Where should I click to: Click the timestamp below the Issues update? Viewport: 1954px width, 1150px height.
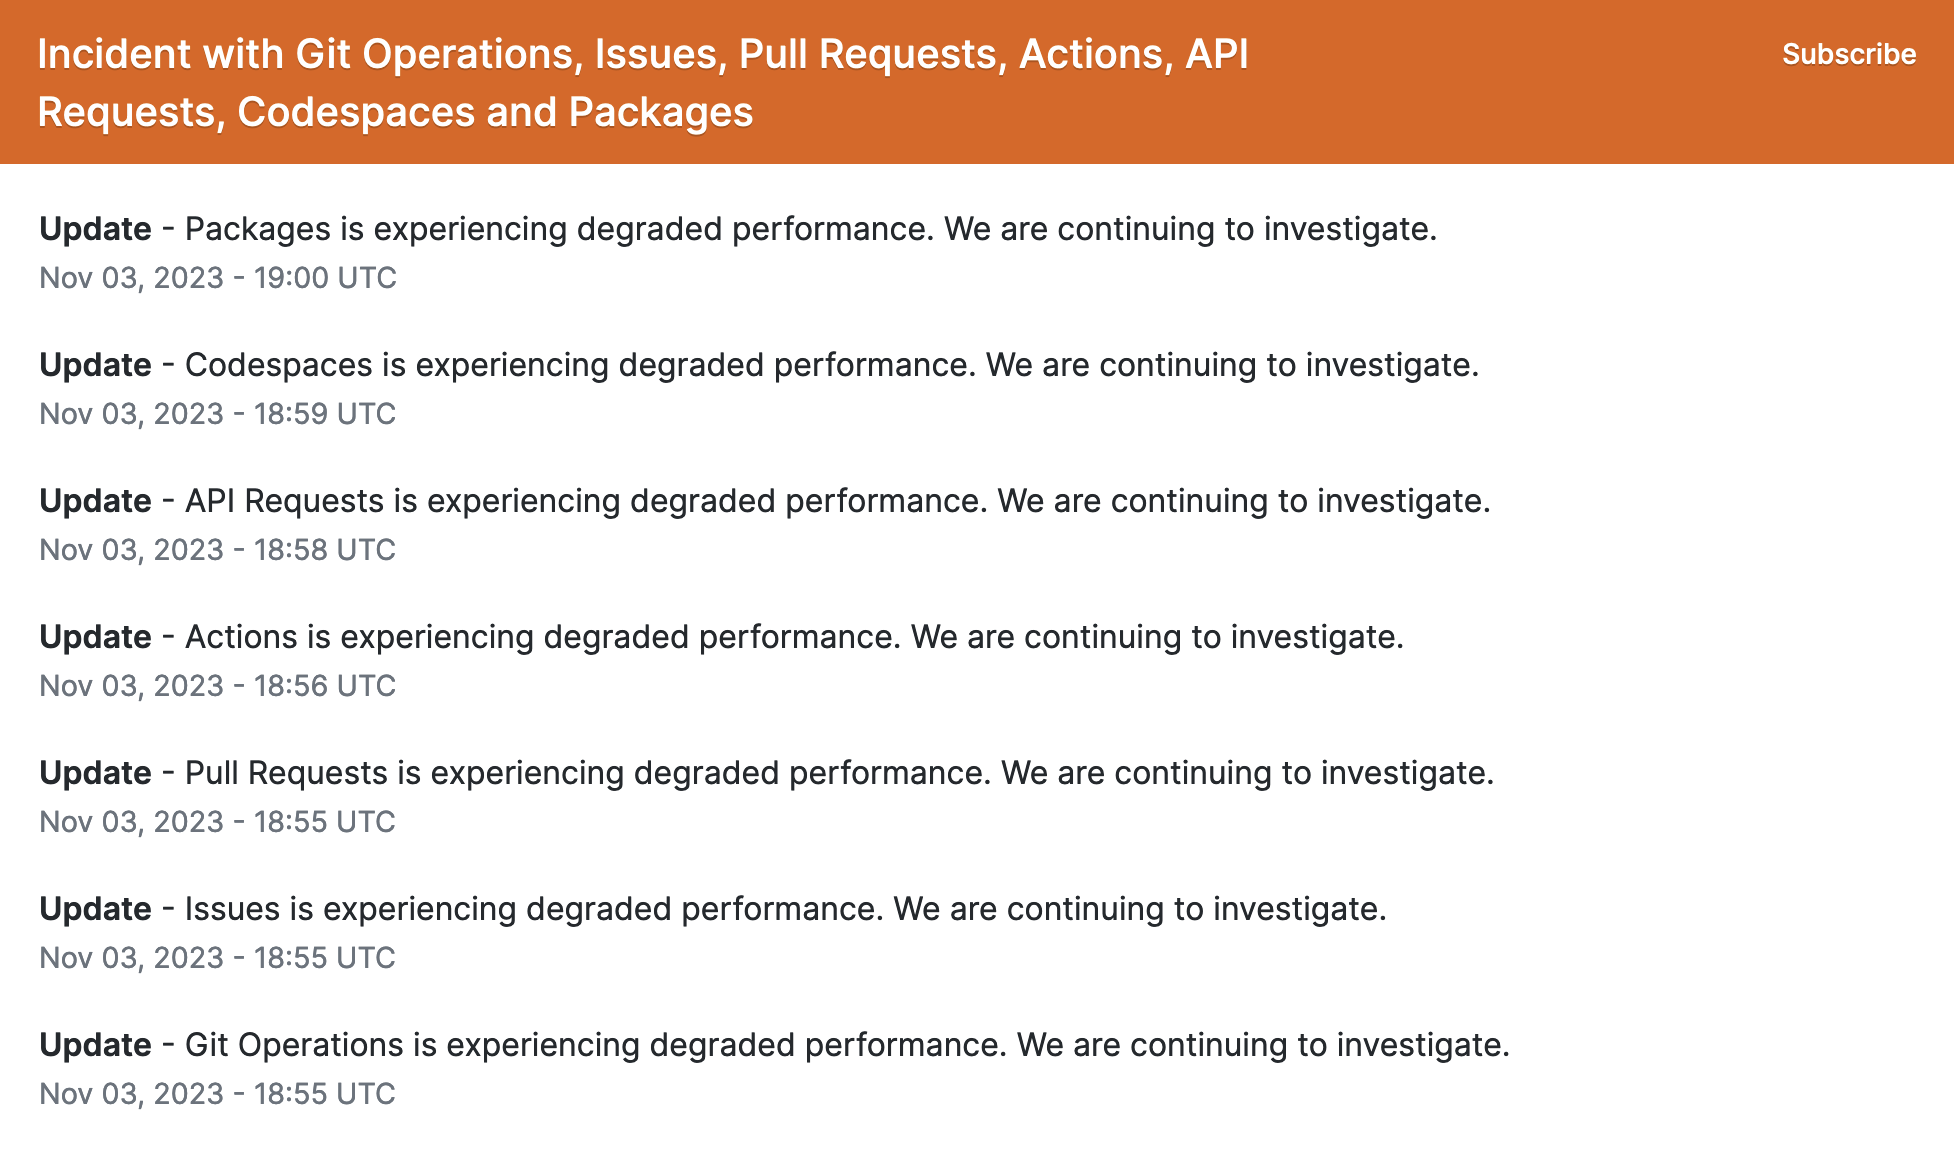(x=218, y=958)
